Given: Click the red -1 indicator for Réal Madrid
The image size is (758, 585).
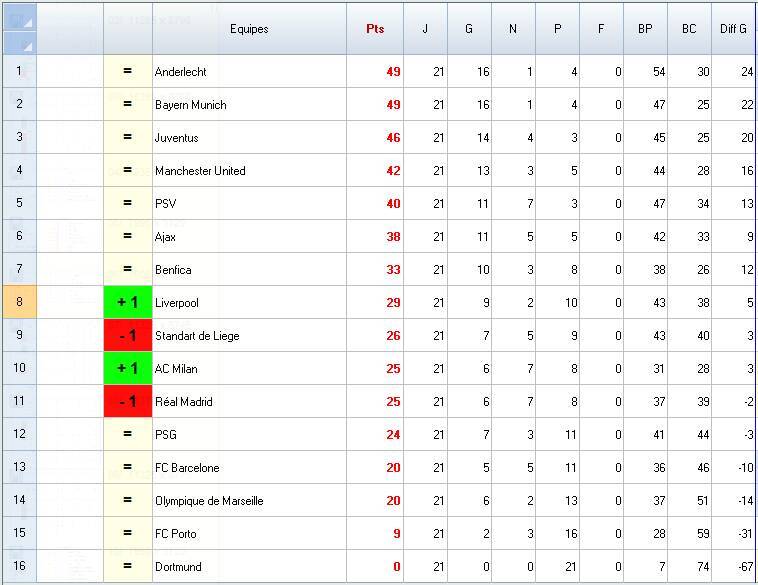Looking at the screenshot, I should pyautogui.click(x=127, y=402).
